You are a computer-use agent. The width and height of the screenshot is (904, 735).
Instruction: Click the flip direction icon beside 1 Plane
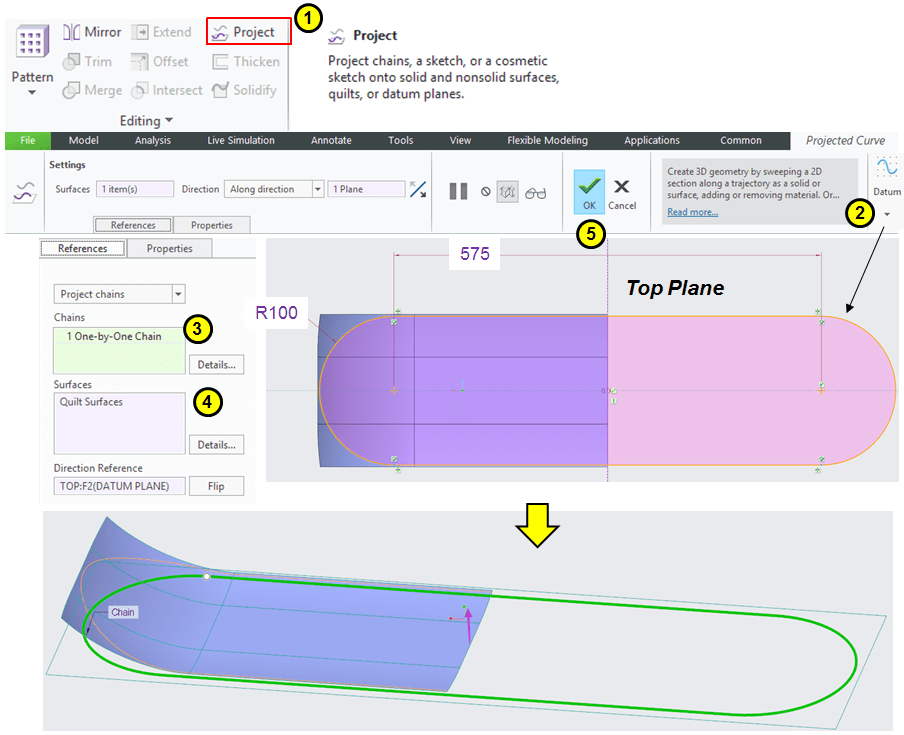tap(418, 189)
